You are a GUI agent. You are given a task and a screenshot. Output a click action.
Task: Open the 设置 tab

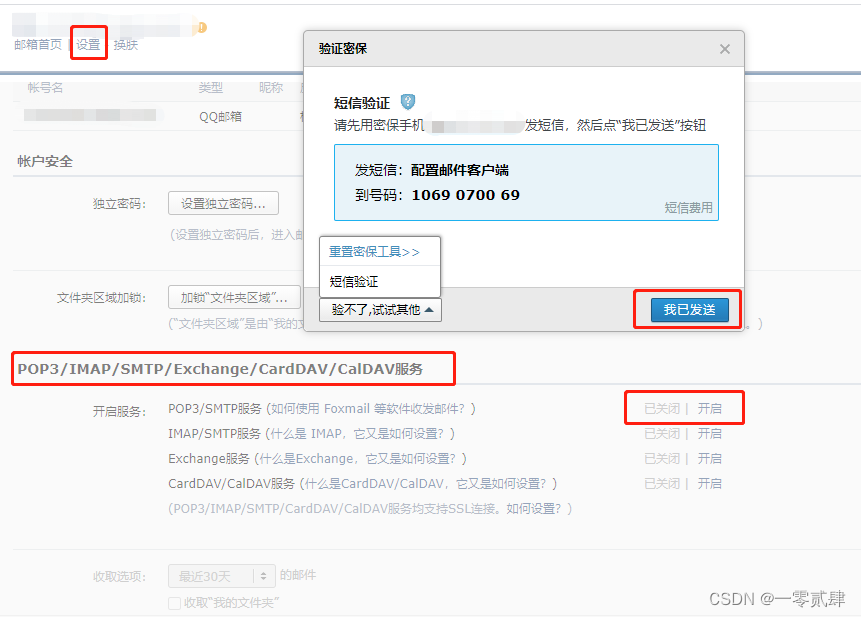(x=88, y=44)
